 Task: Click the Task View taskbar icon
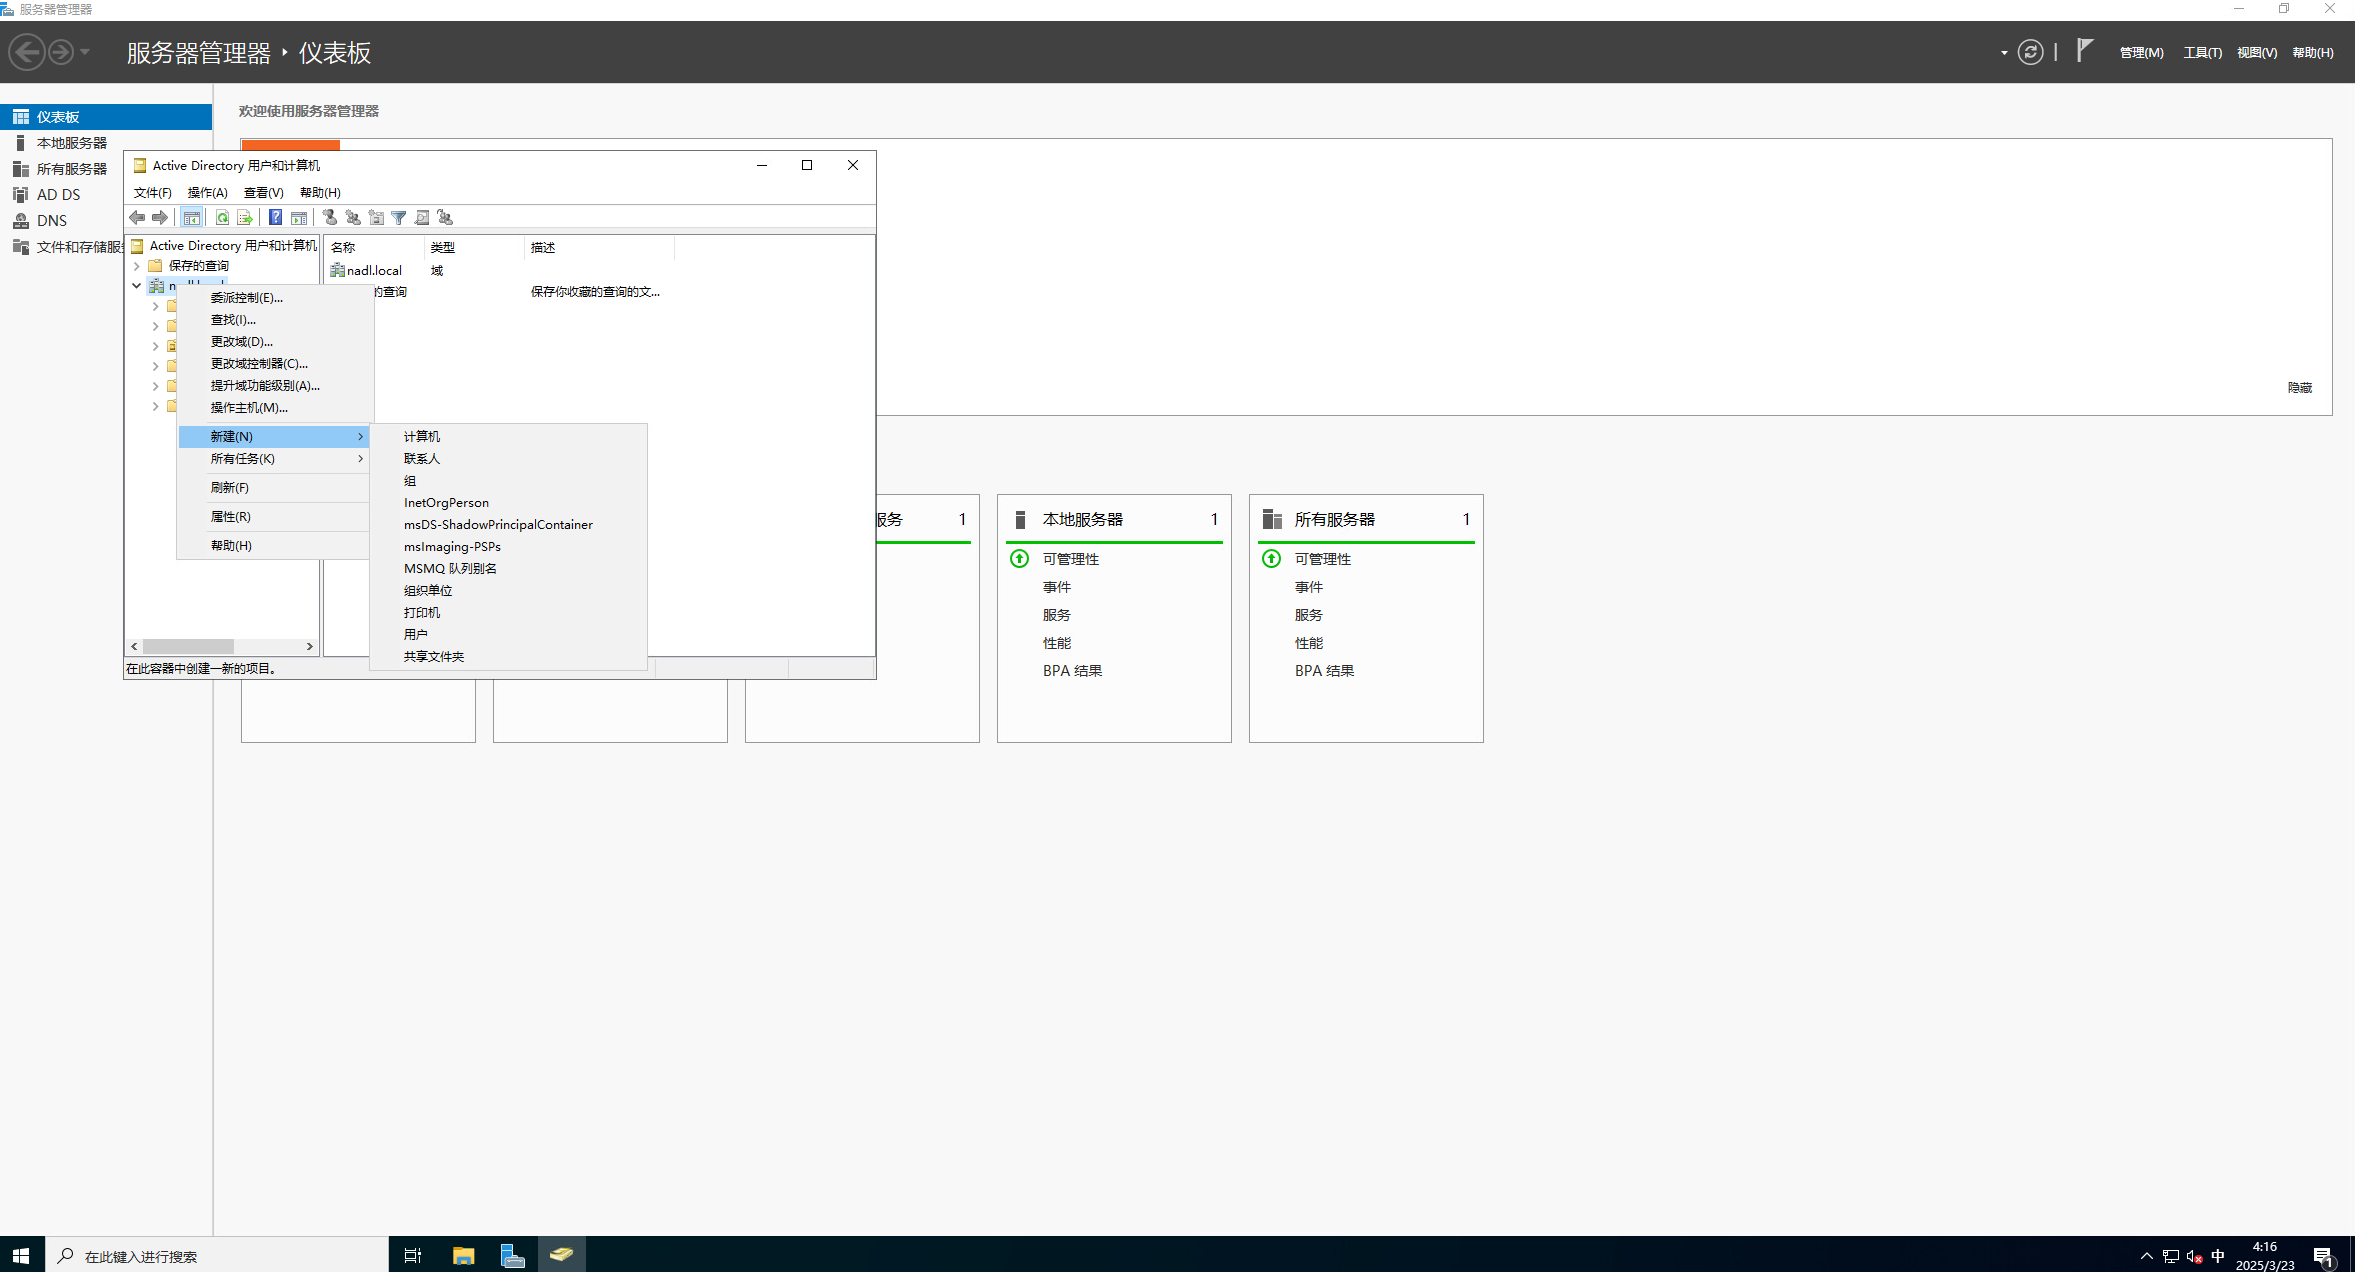click(412, 1255)
